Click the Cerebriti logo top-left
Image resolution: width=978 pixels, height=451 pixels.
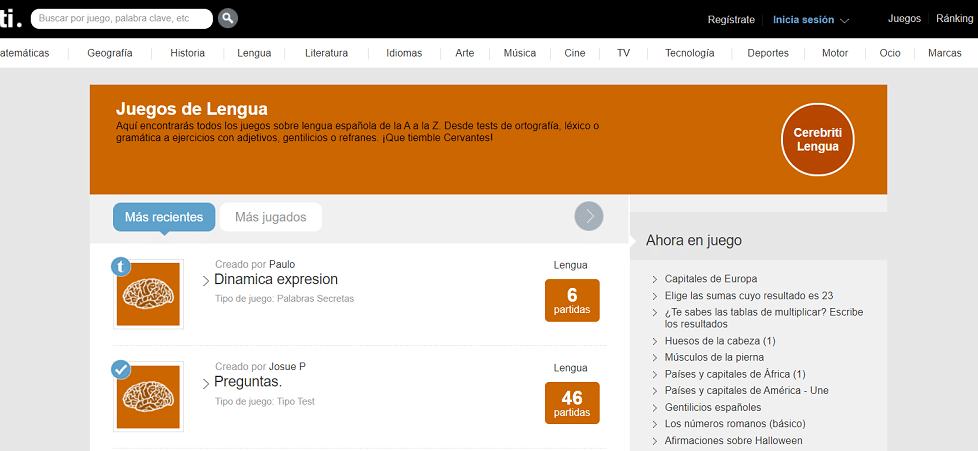tap(11, 17)
